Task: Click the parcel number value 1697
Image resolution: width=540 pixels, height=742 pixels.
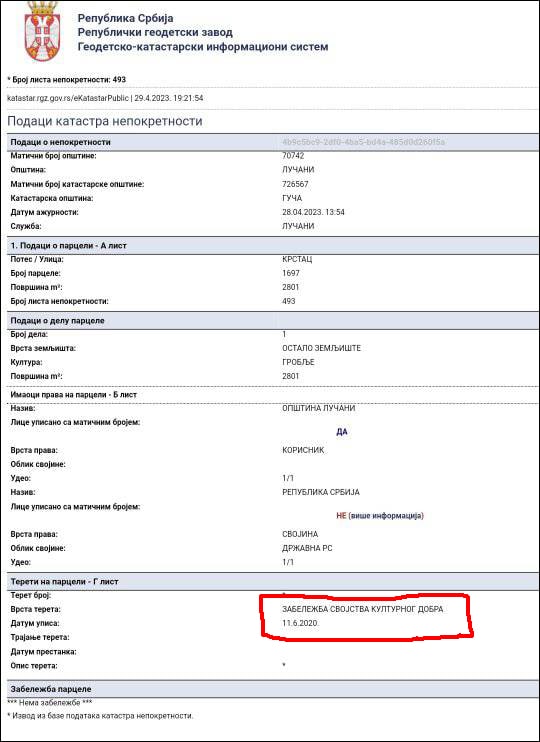Action: coord(291,274)
